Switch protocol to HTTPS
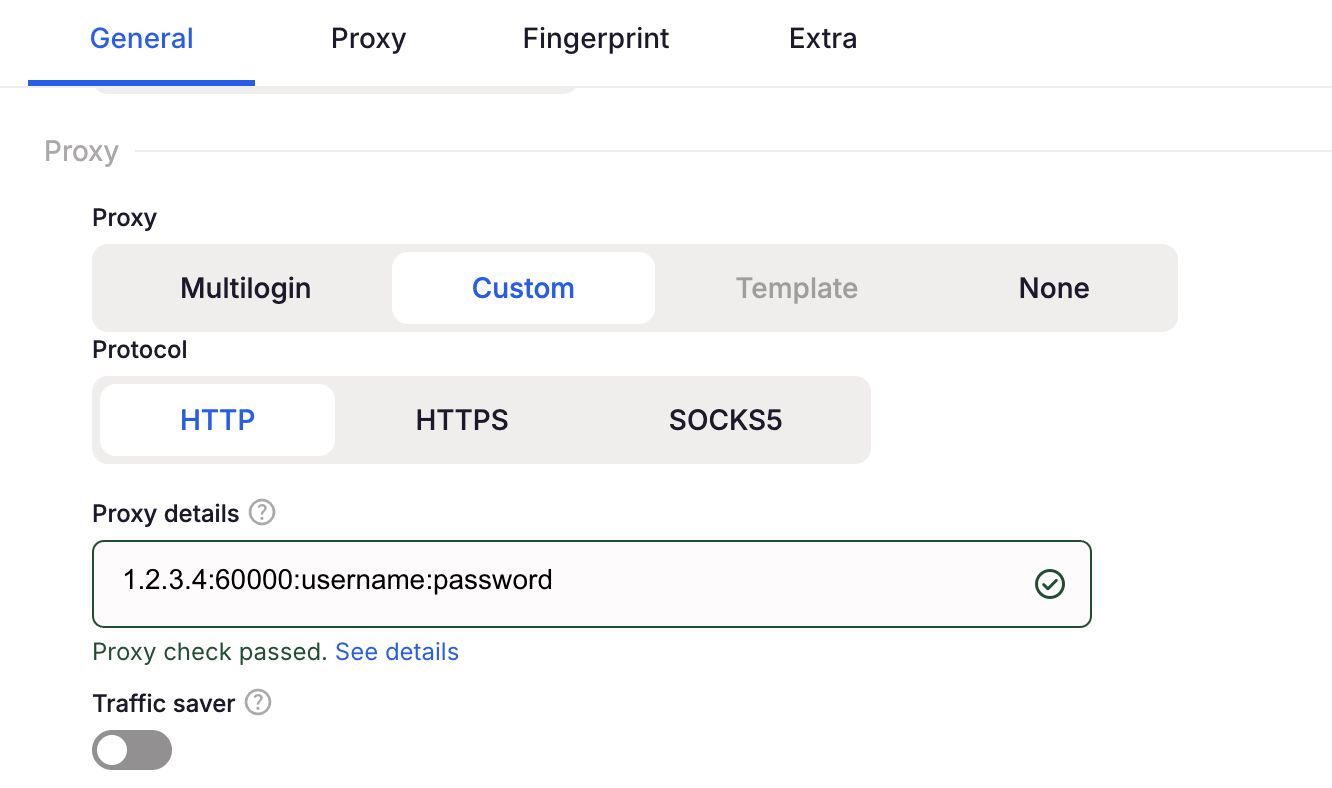The height and width of the screenshot is (788, 1332). click(462, 420)
